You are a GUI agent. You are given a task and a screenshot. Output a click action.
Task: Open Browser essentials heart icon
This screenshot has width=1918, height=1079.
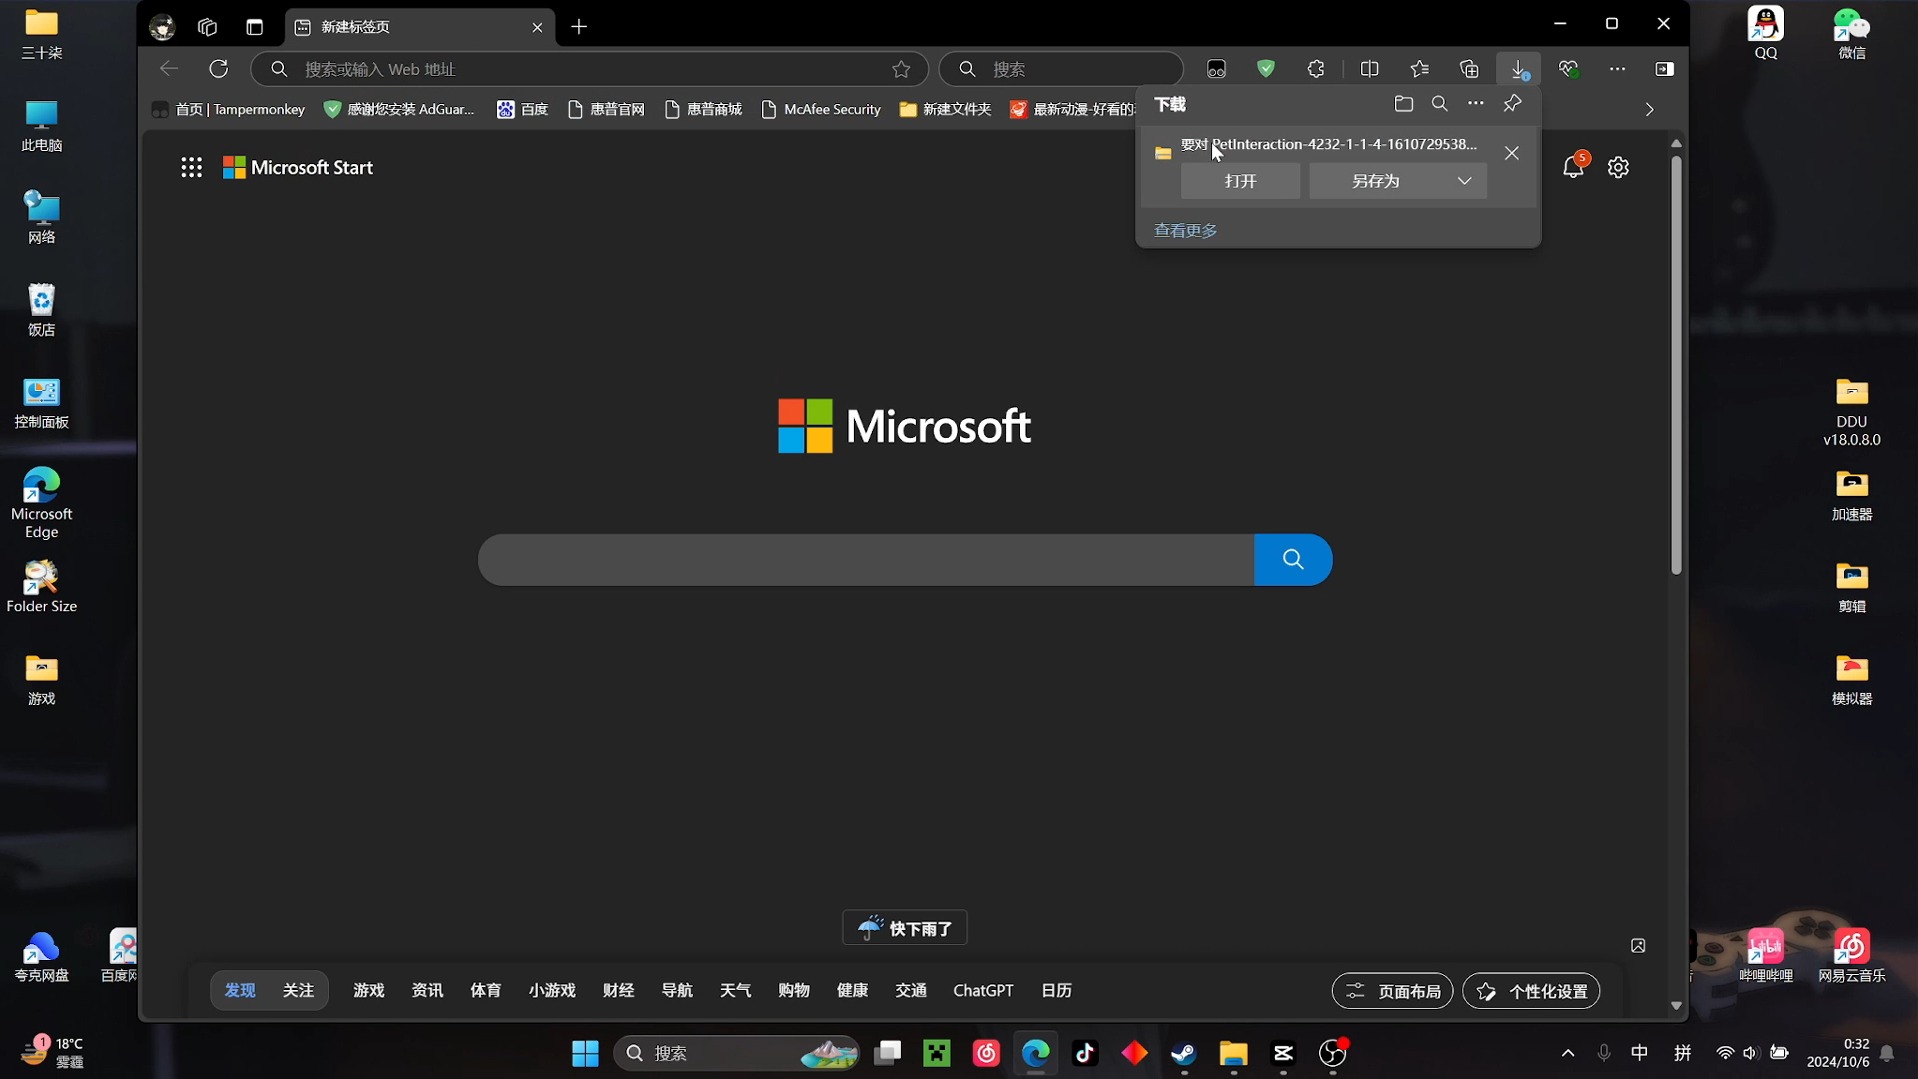pyautogui.click(x=1568, y=69)
